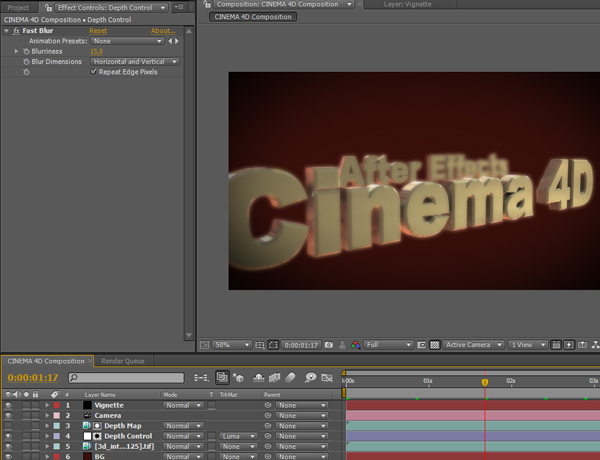
Task: Click the Auto-keyframe icon in timeline
Action: (327, 378)
